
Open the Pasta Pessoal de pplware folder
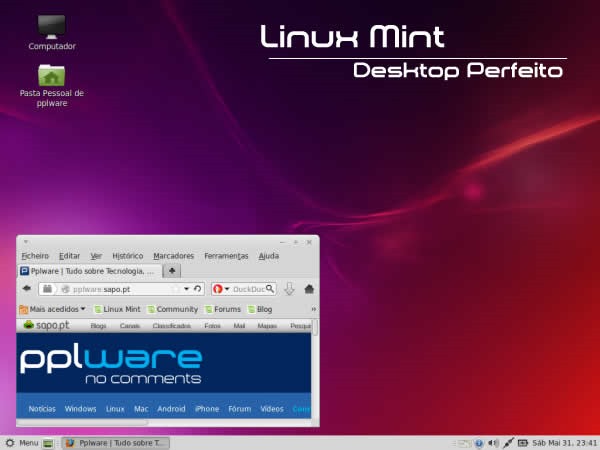52,86
